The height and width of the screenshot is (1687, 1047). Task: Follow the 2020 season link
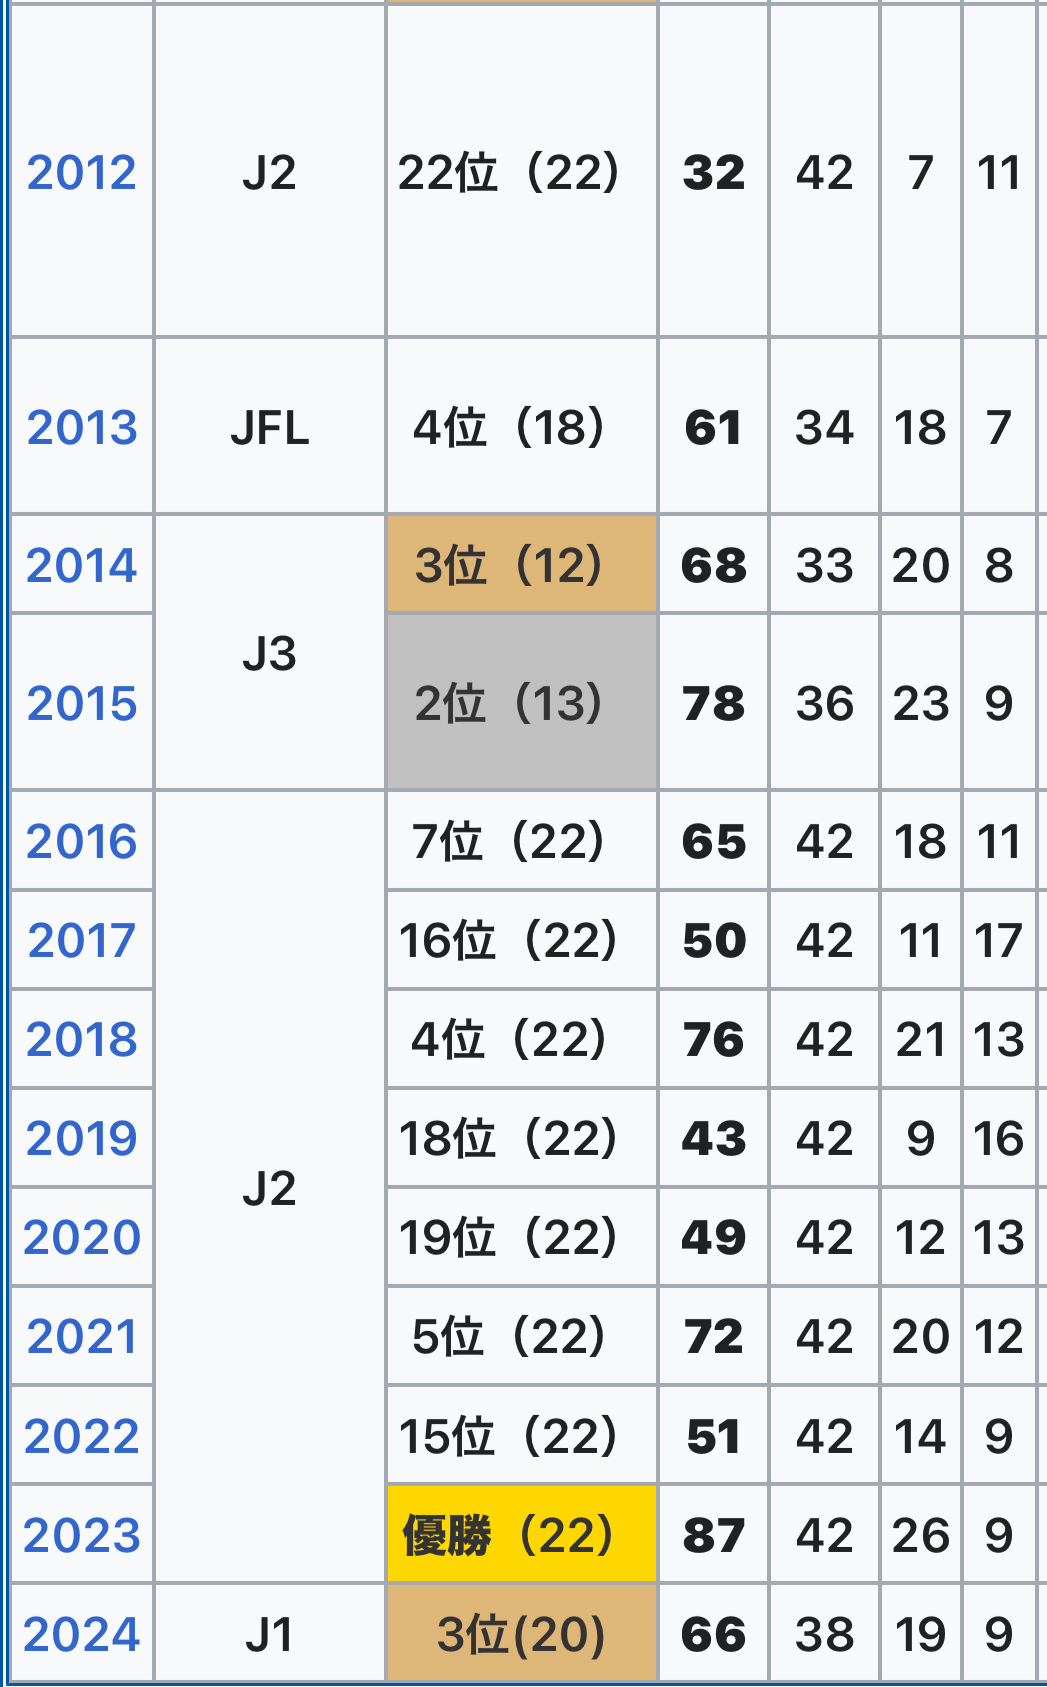[81, 1238]
